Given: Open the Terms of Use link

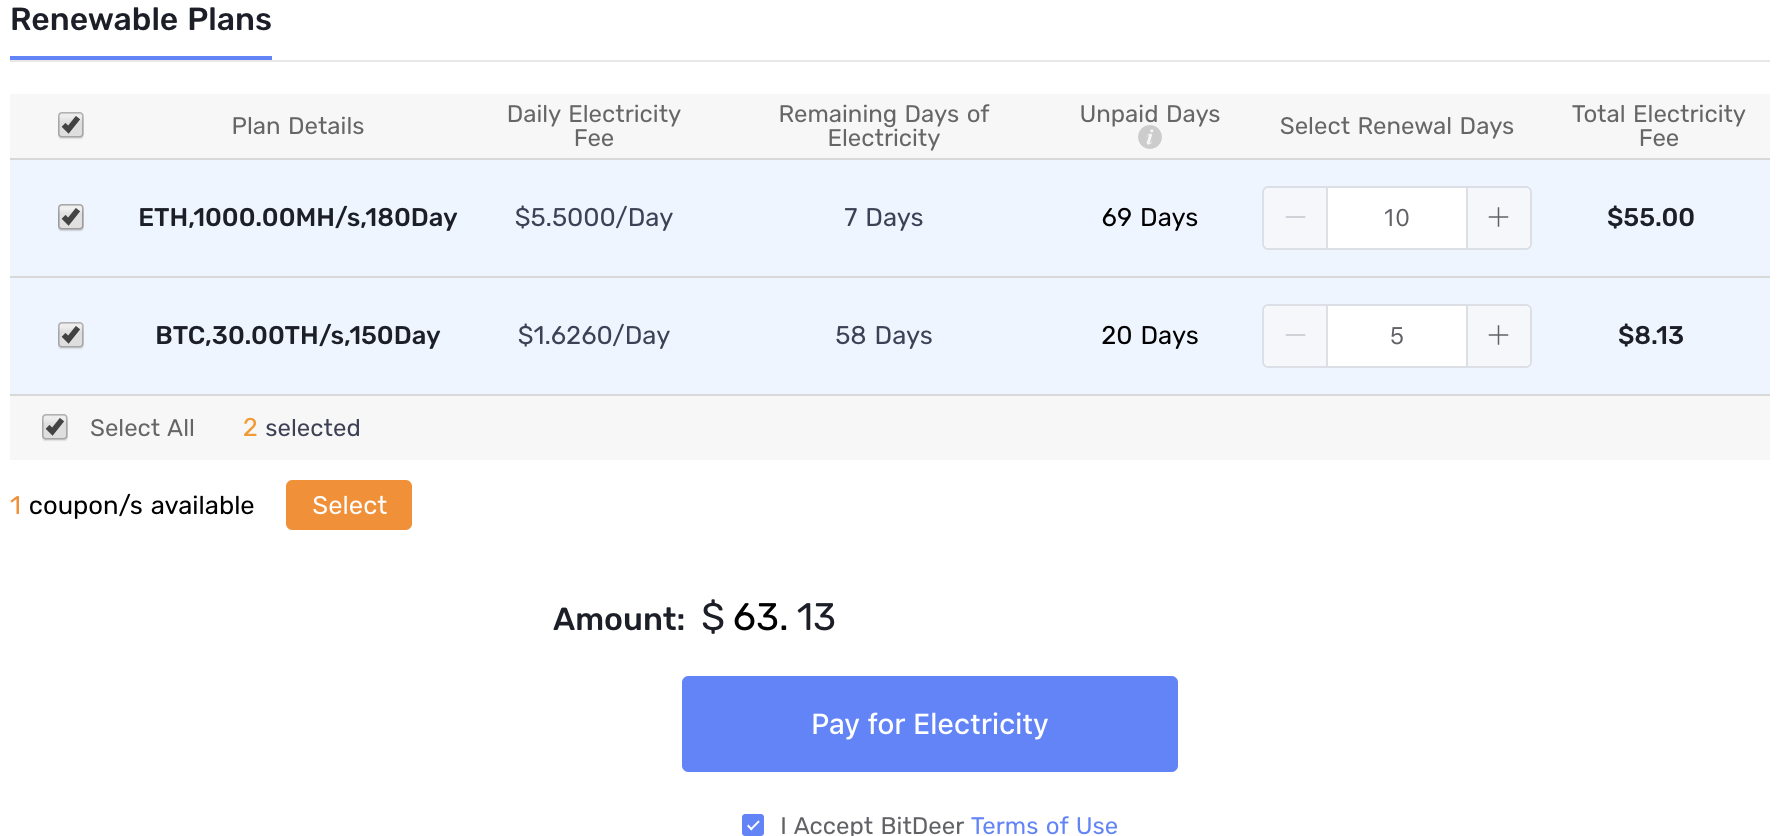Looking at the screenshot, I should [1044, 825].
